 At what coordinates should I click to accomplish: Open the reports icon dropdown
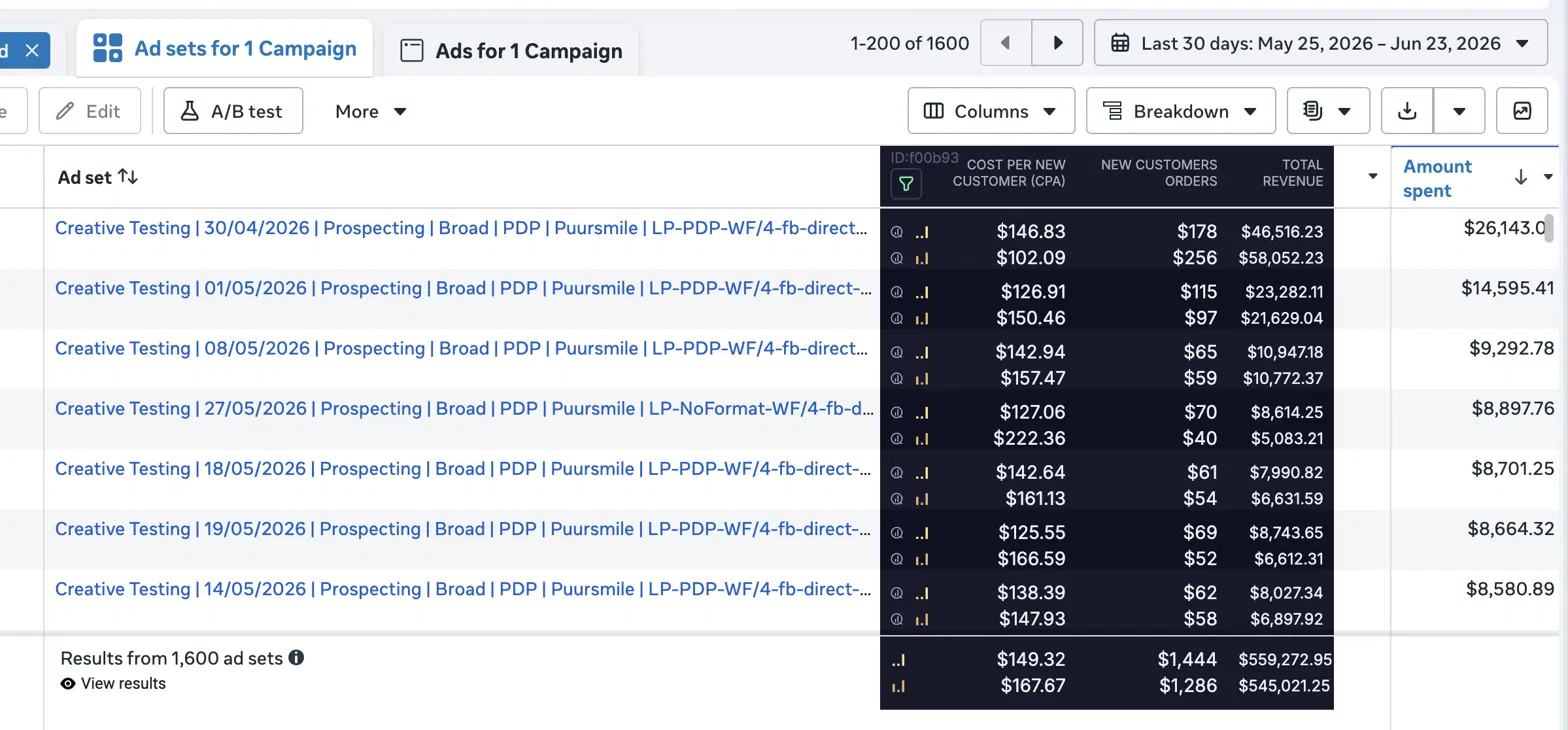point(1328,111)
